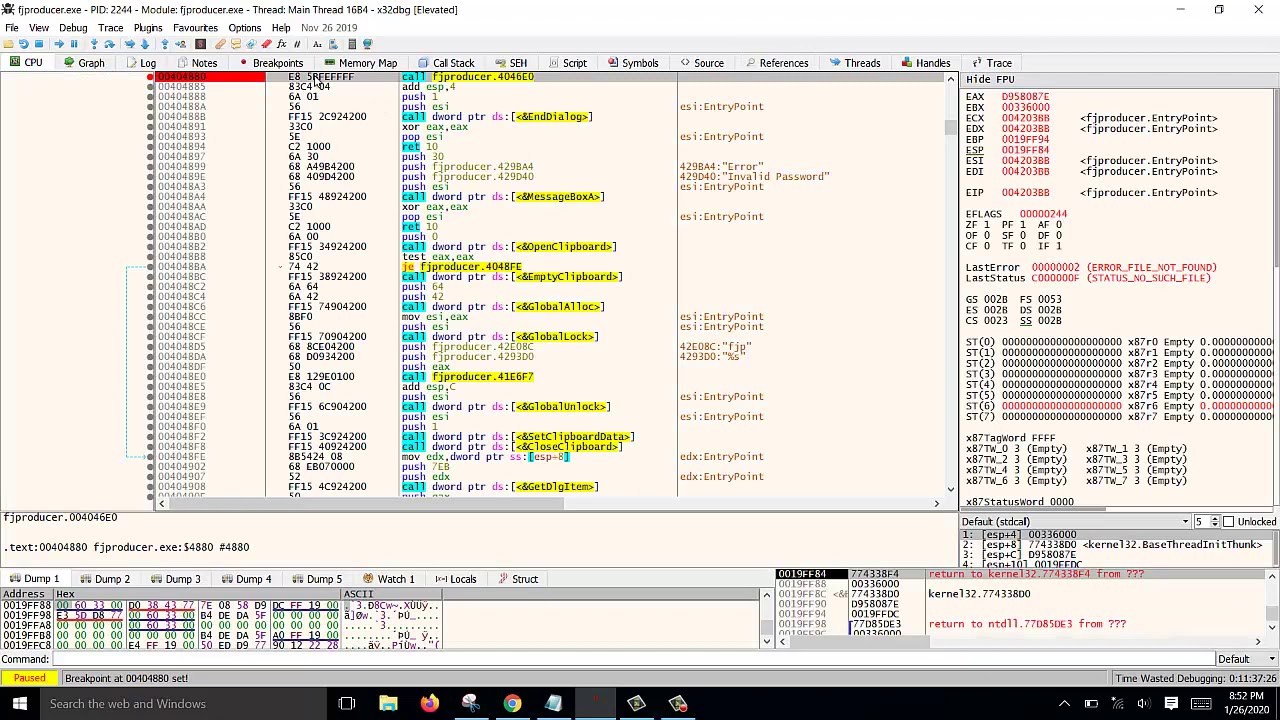Open the Bookmarks toolbar icon
1280x720 pixels.
[x=266, y=44]
